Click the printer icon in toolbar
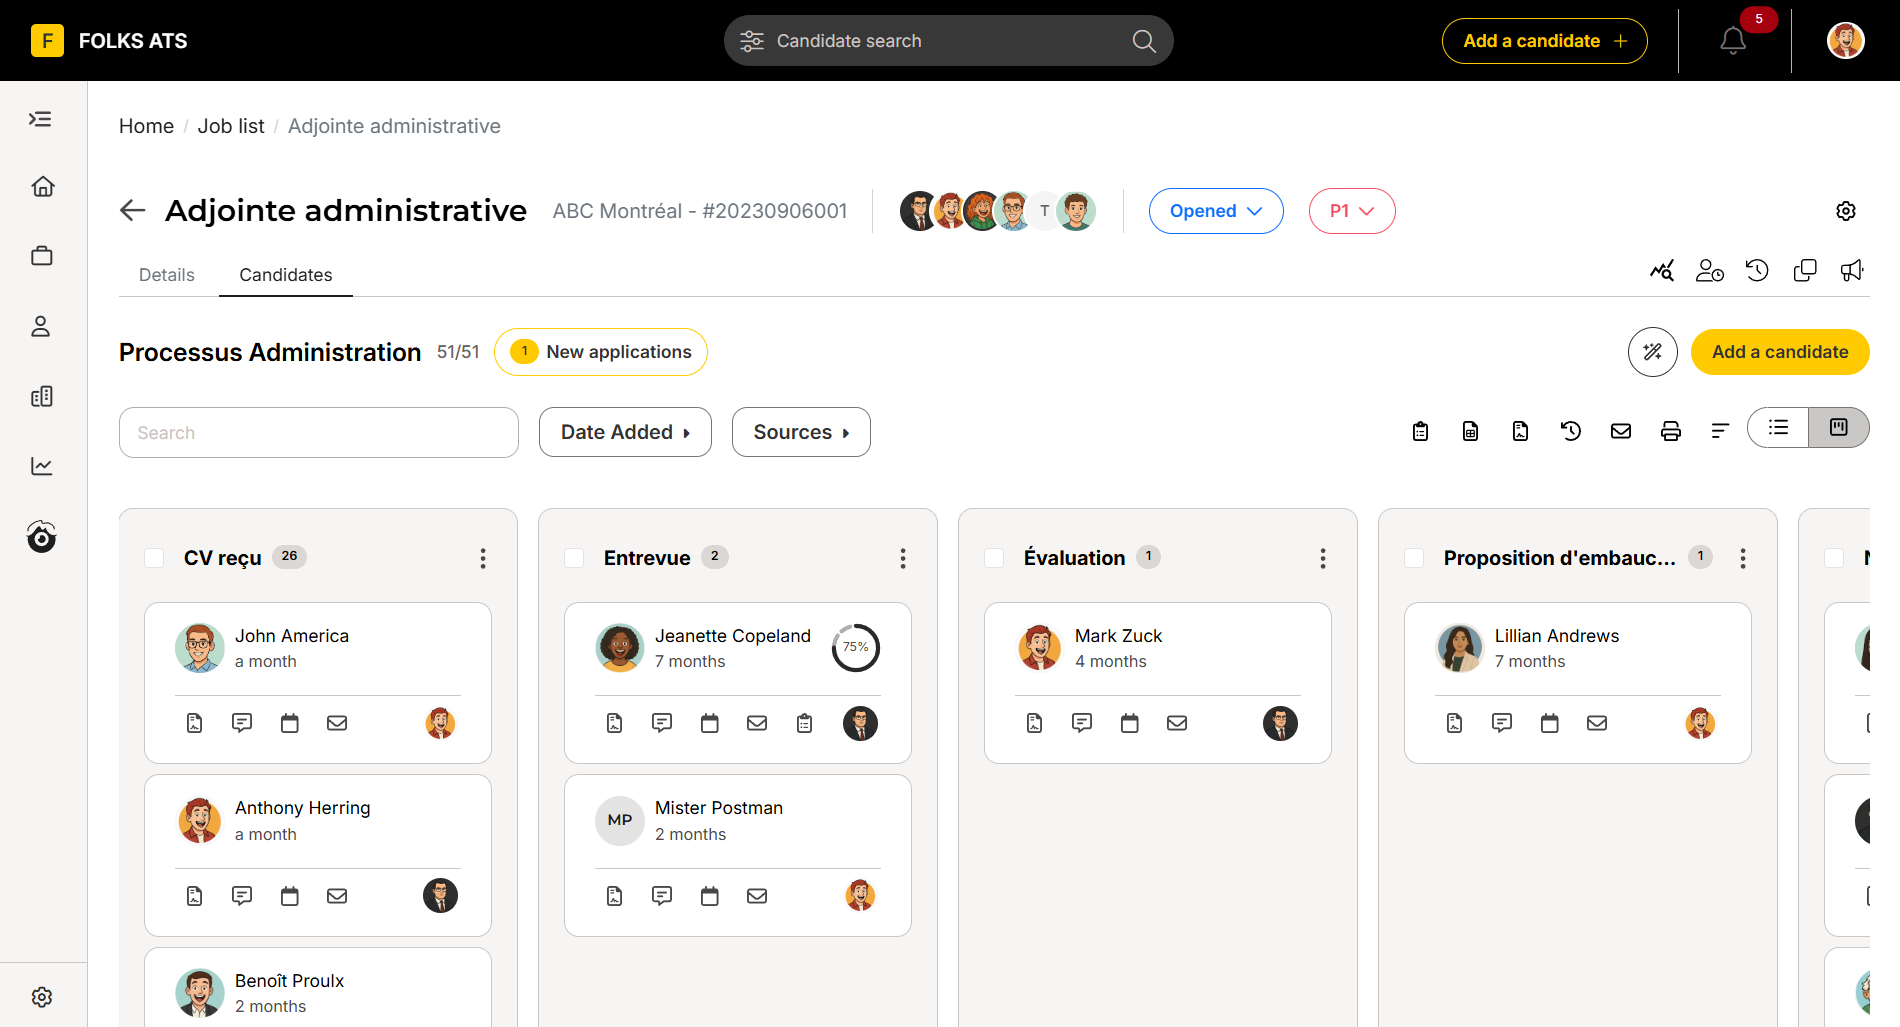 1671,431
